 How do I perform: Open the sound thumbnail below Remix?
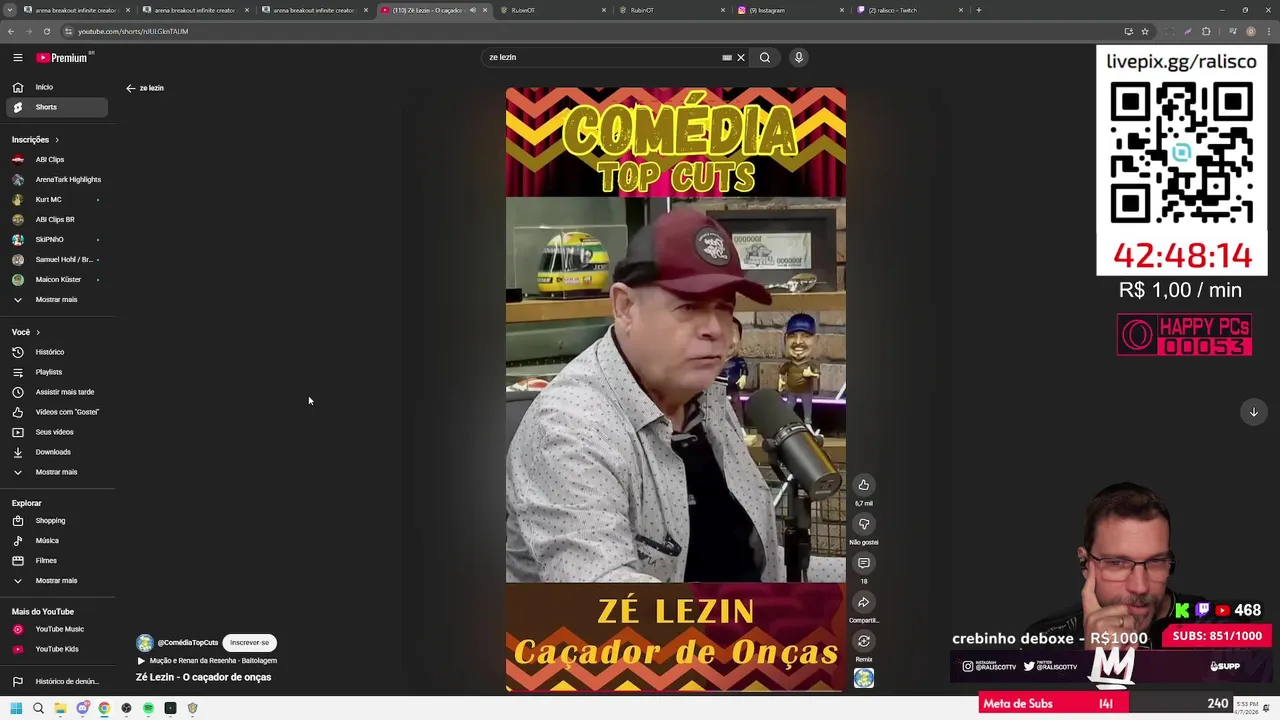(x=864, y=679)
